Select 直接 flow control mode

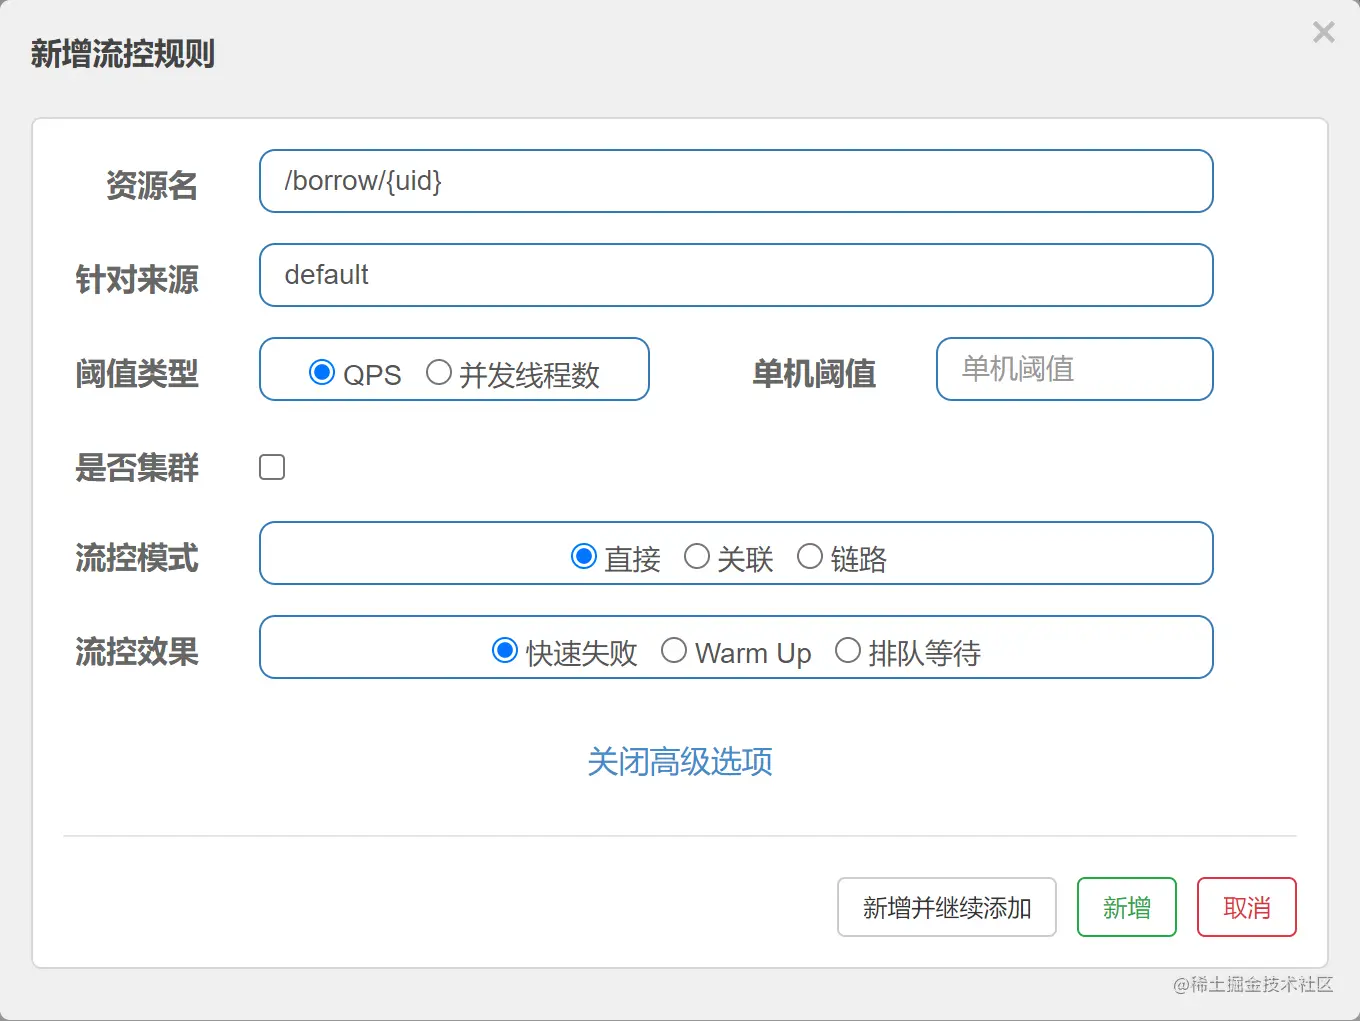[584, 556]
